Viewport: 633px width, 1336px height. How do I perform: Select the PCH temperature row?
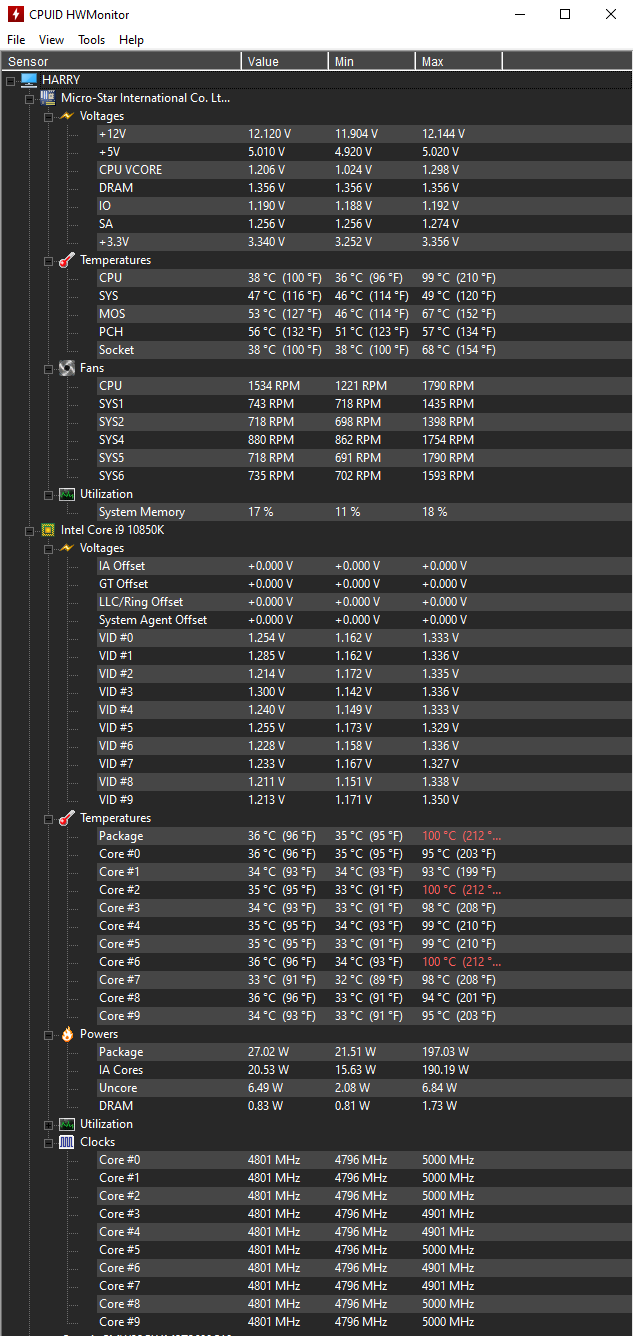pyautogui.click(x=364, y=332)
